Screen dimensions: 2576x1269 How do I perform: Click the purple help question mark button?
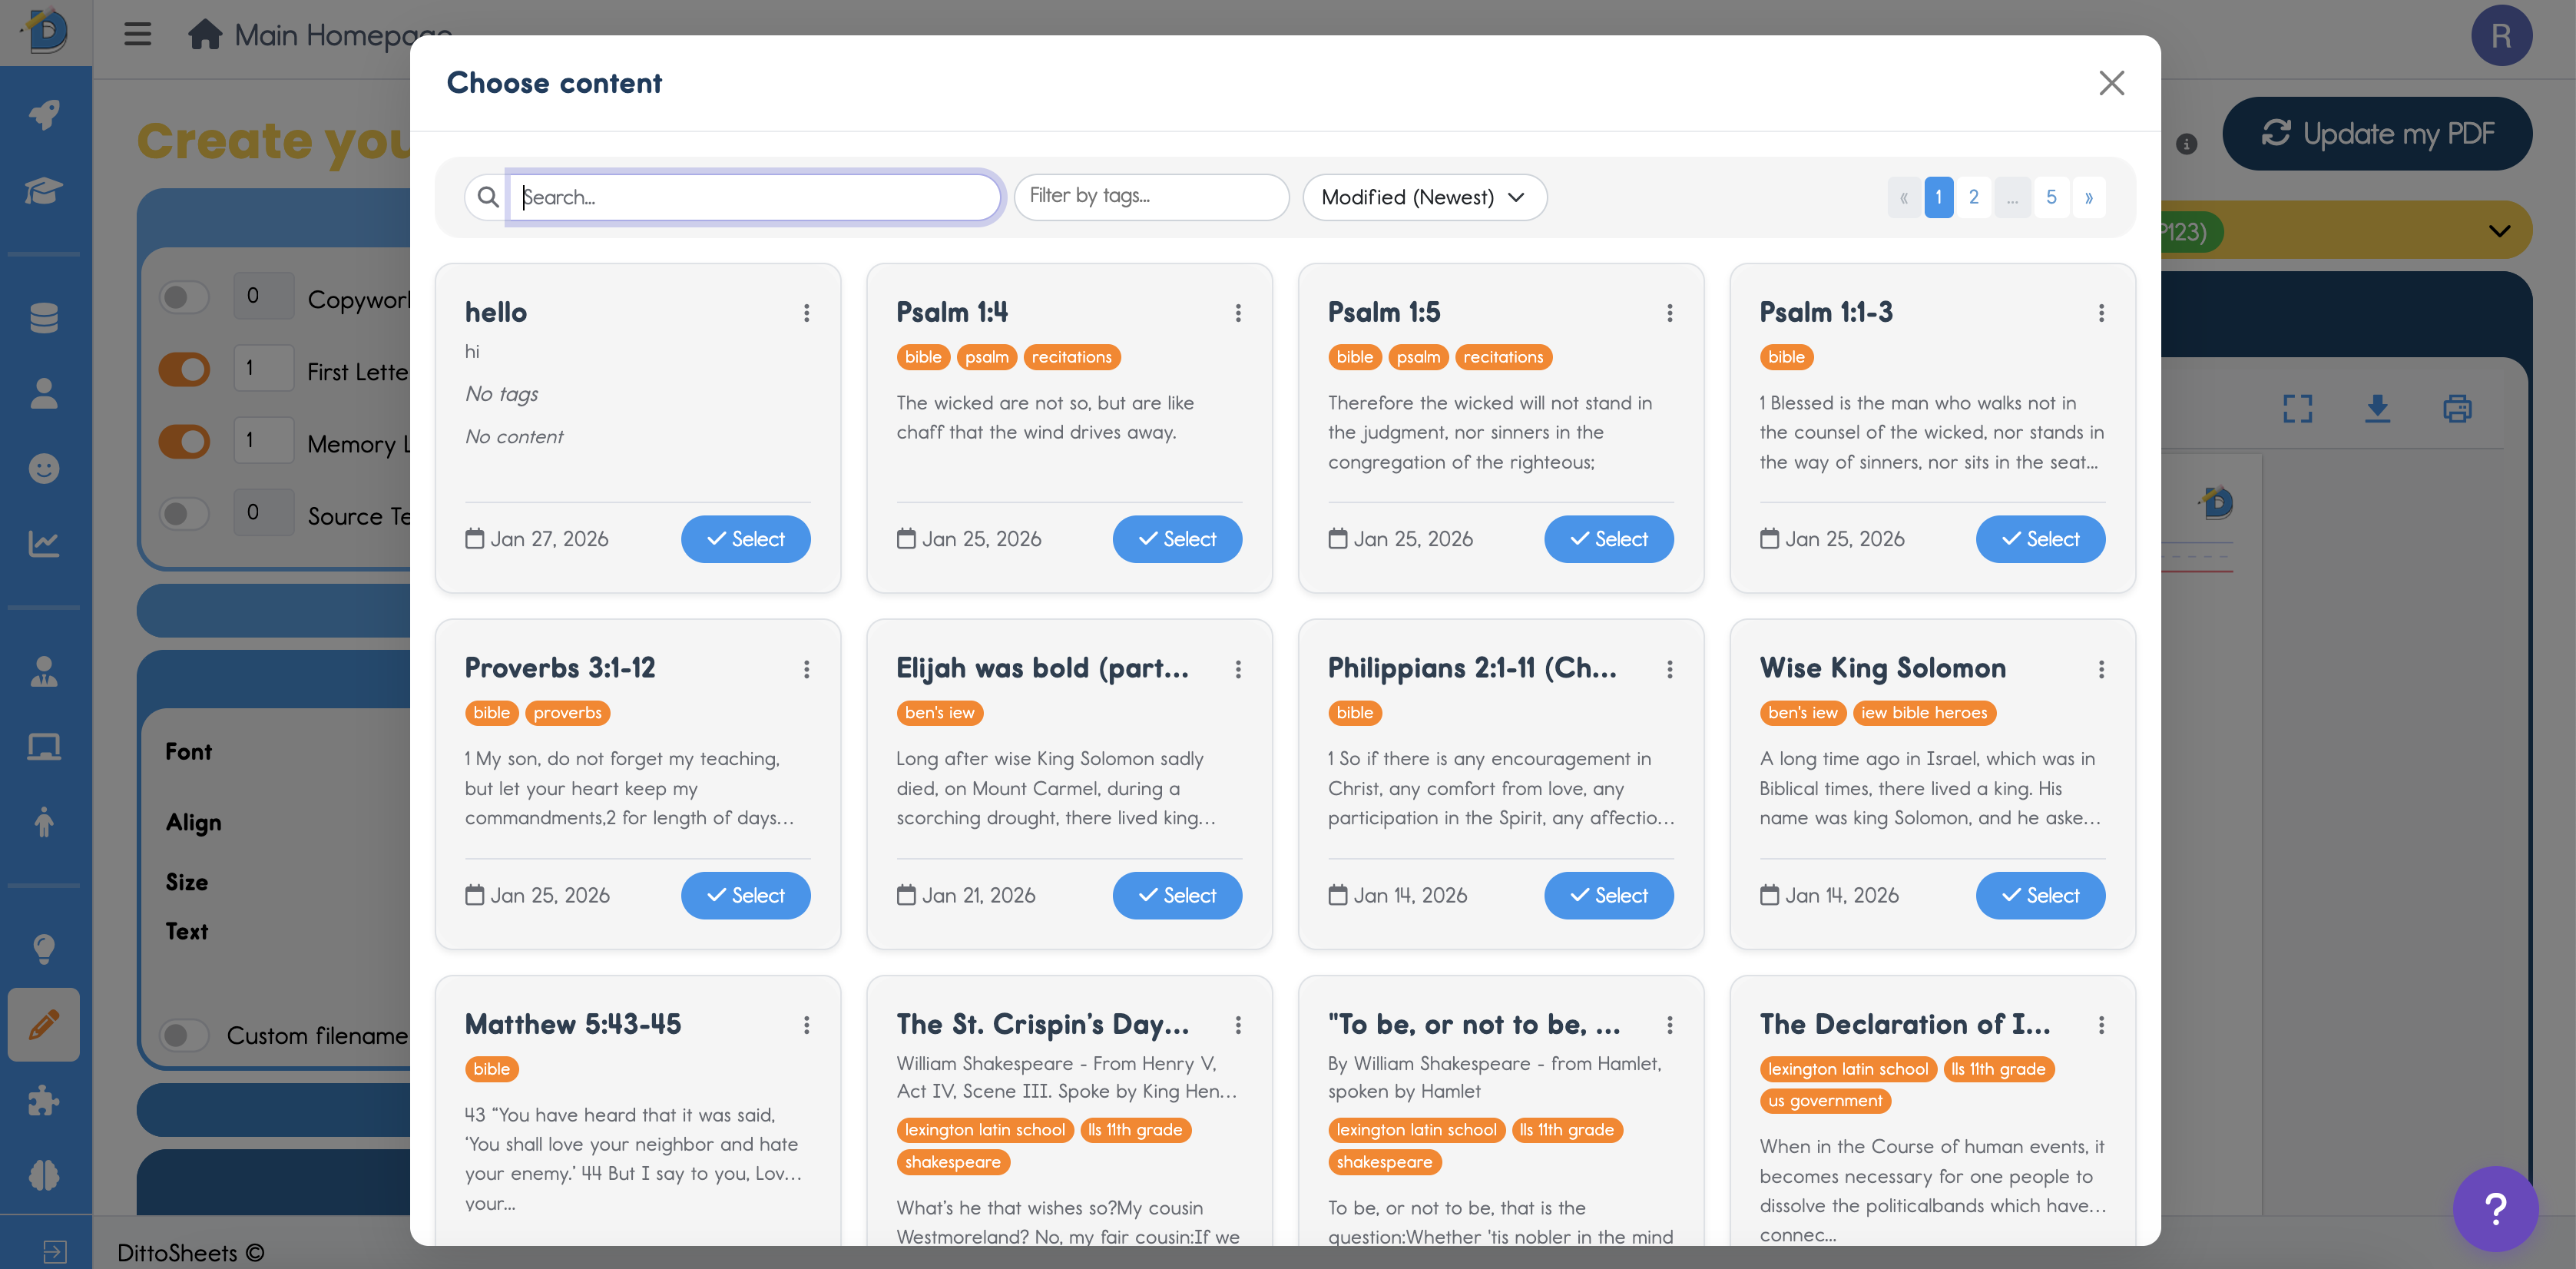pyautogui.click(x=2495, y=1208)
